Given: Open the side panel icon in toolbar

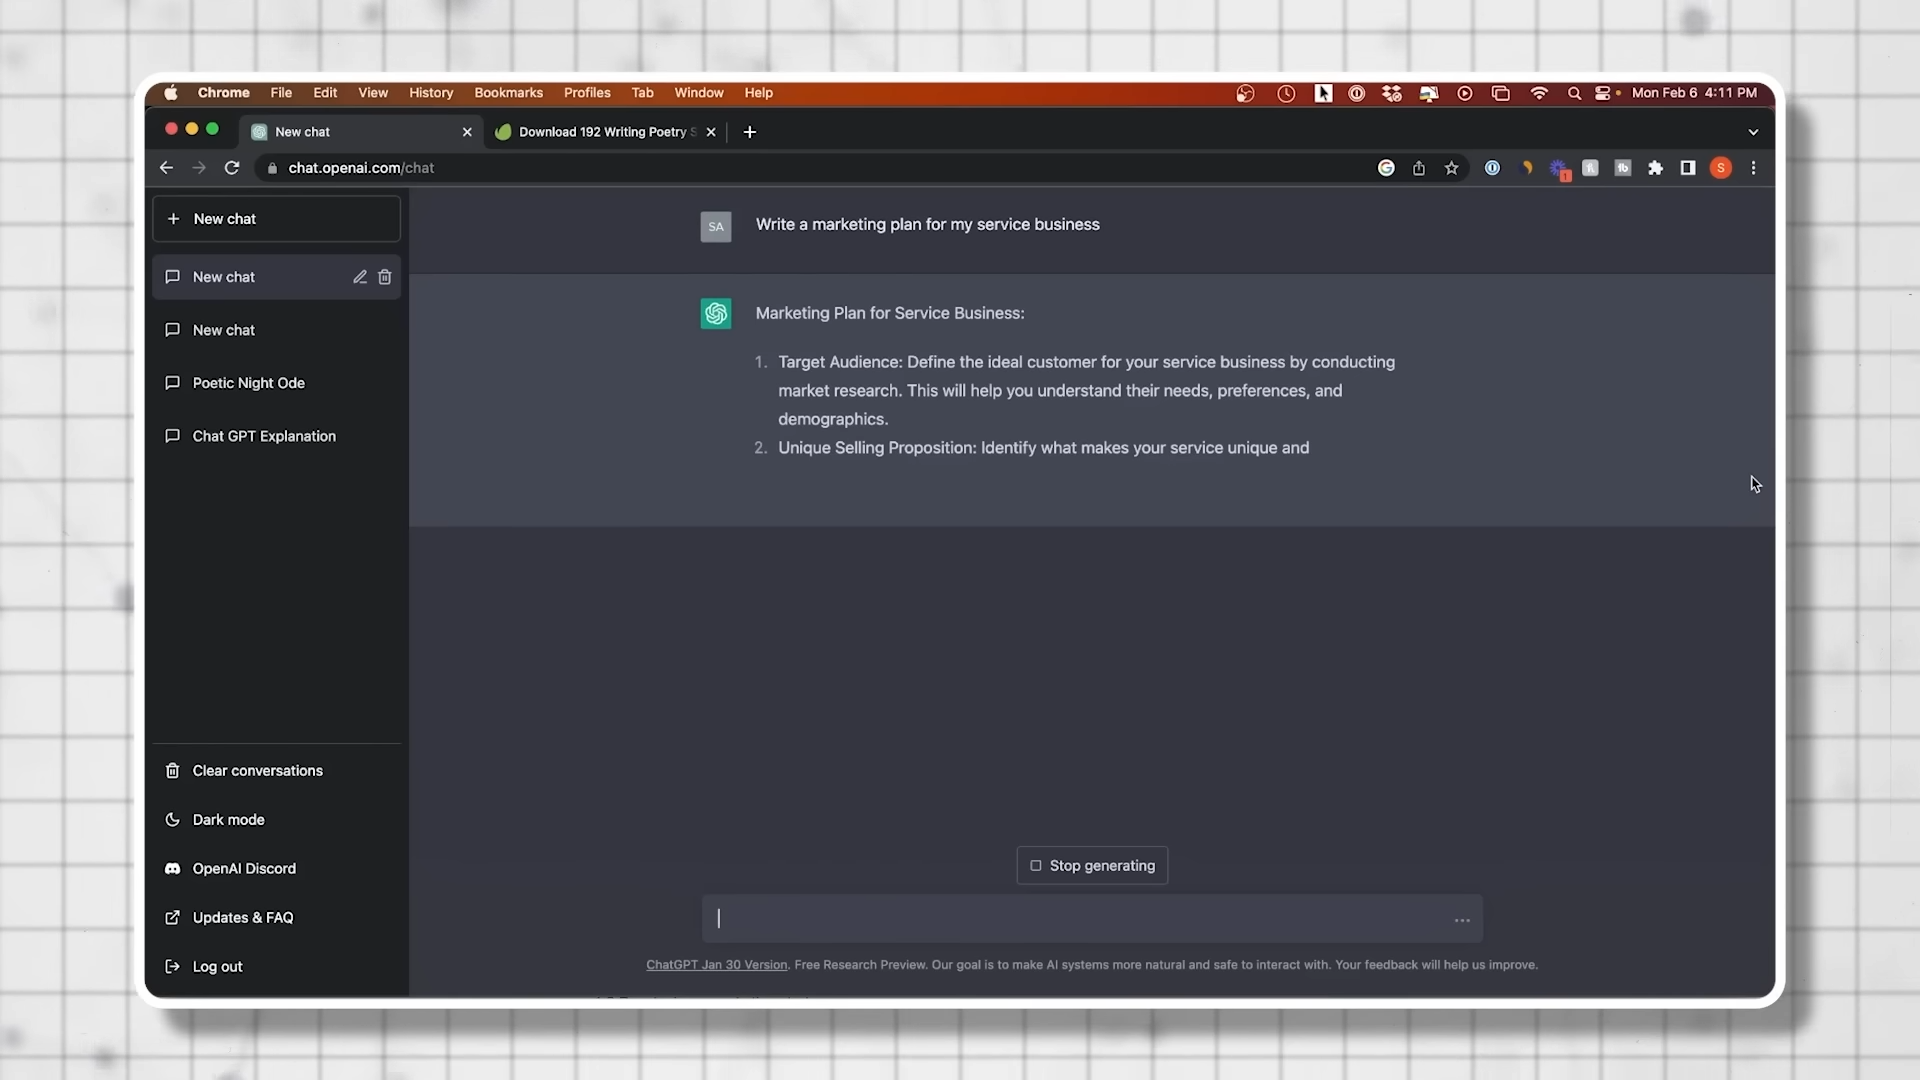Looking at the screenshot, I should (1688, 168).
